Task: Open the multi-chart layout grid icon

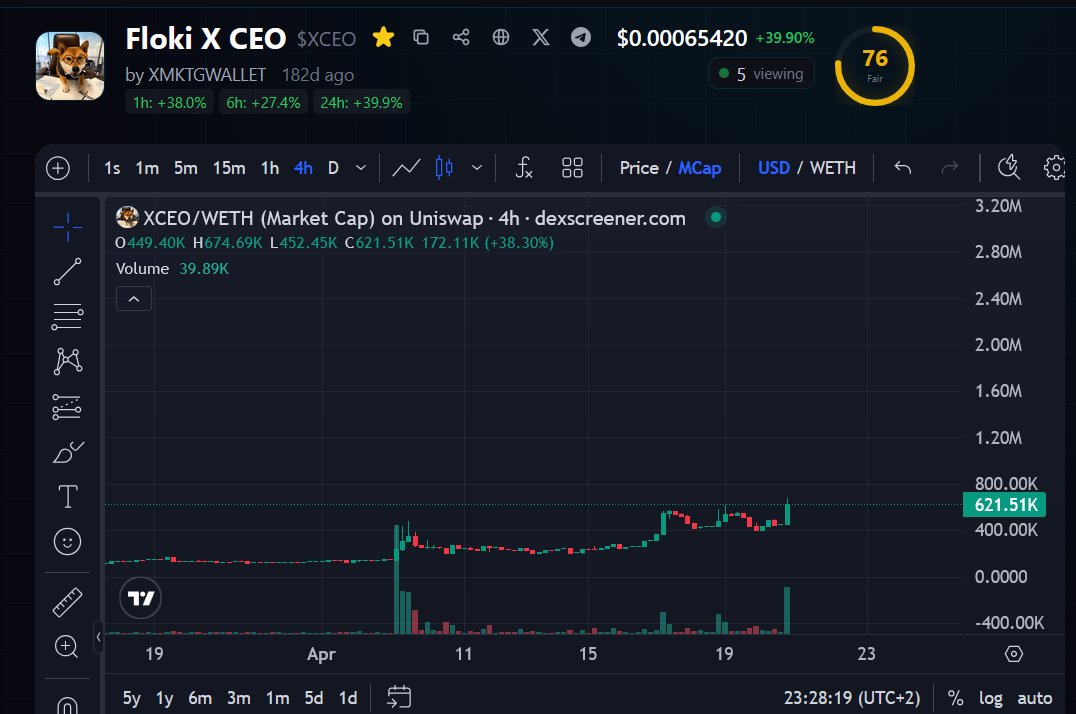Action: pos(572,168)
